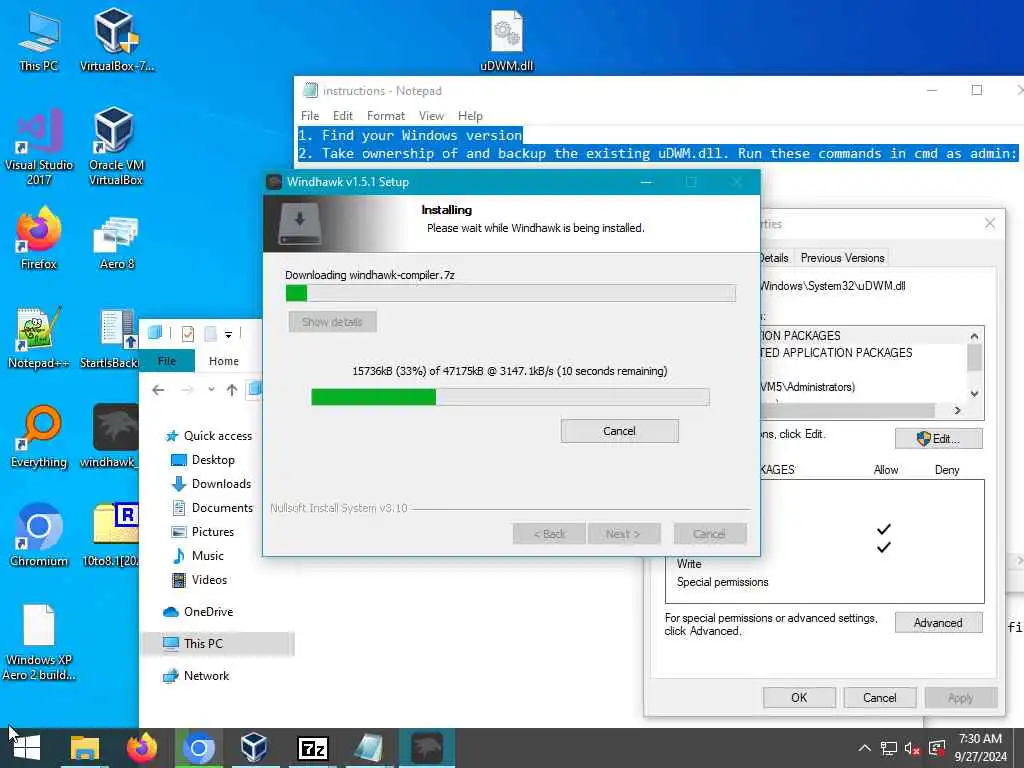Cancel the windhawk-compiler download
Screen dimensions: 1024x768
click(619, 431)
